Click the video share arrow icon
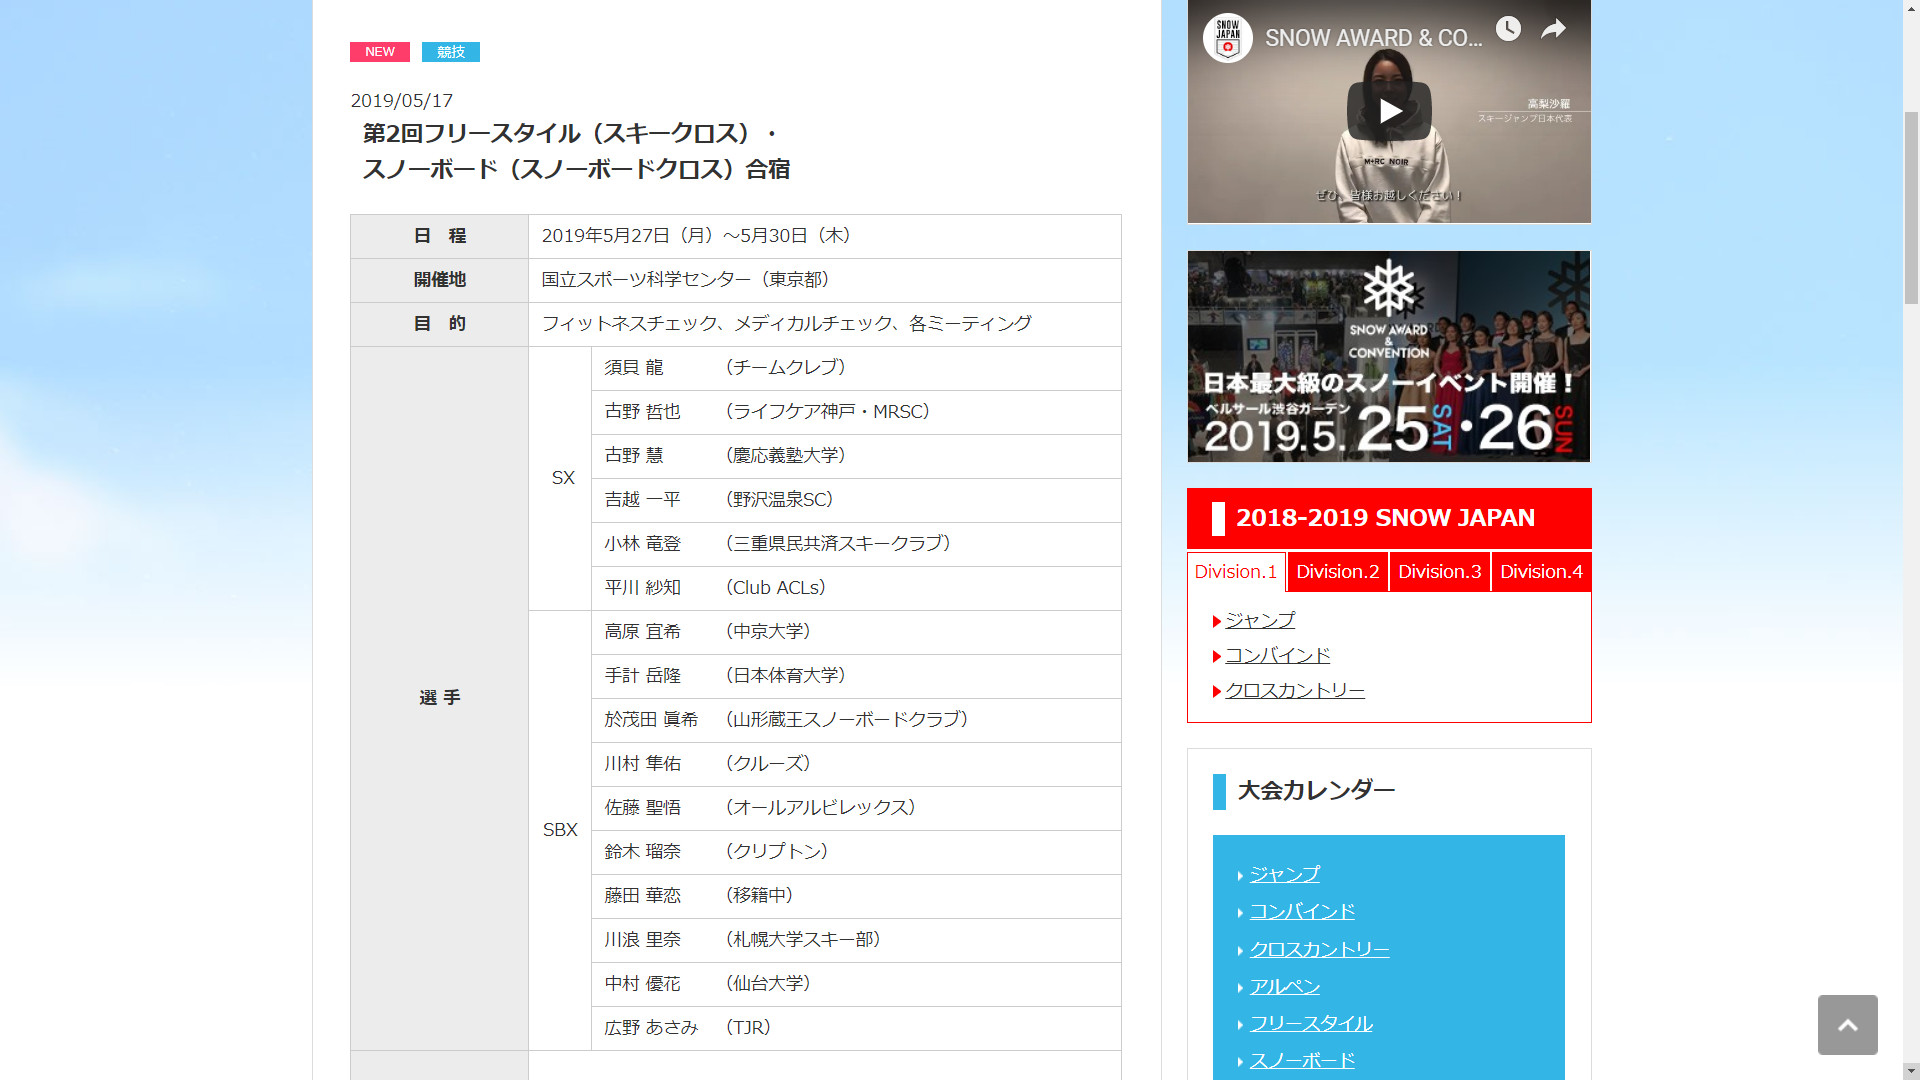This screenshot has height=1080, width=1920. [1553, 29]
